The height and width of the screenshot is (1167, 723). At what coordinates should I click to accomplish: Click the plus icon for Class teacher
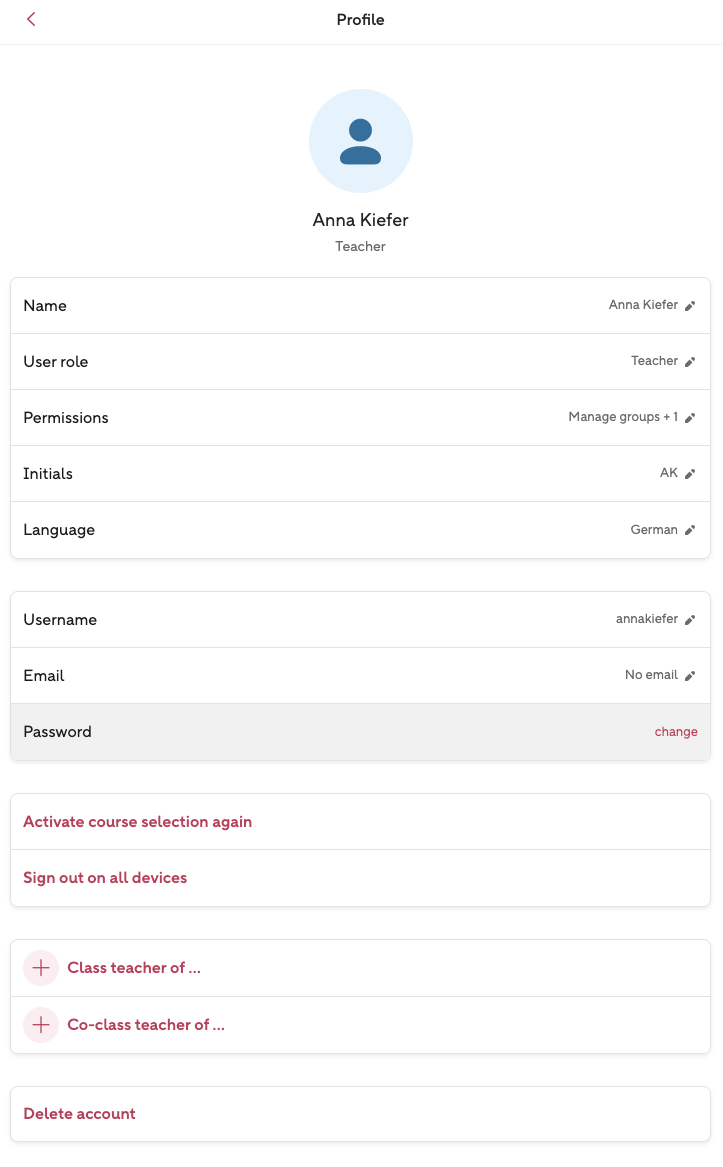[41, 968]
